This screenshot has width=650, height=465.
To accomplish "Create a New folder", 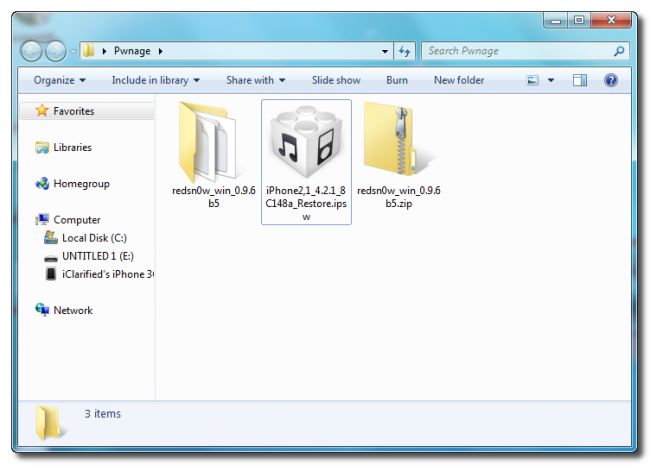I will (459, 80).
